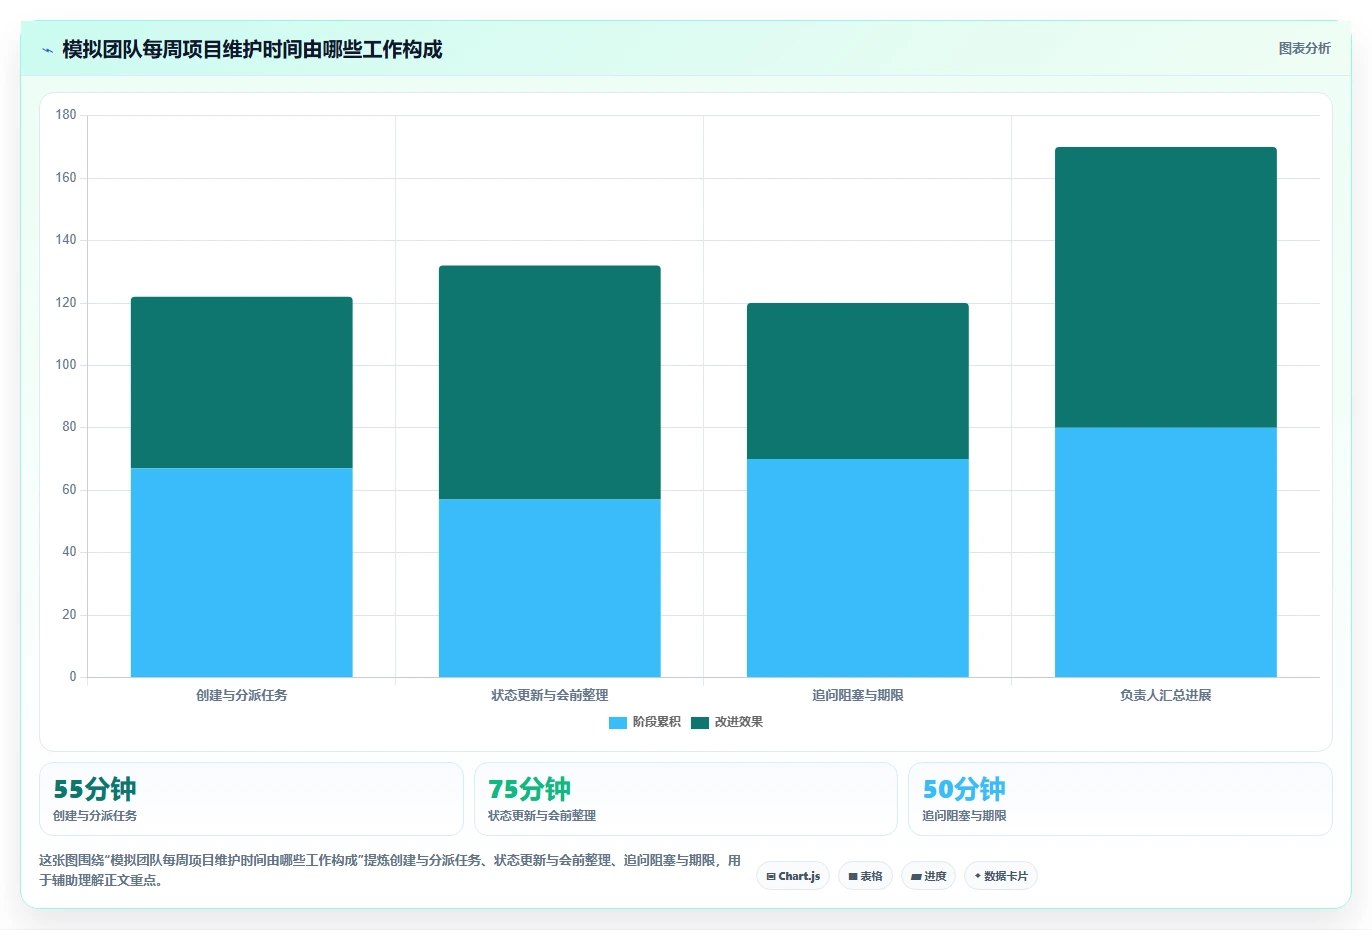This screenshot has height=930, width=1372.
Task: Open the 75分钟 状态更新与会前整理 card
Action: [x=685, y=799]
